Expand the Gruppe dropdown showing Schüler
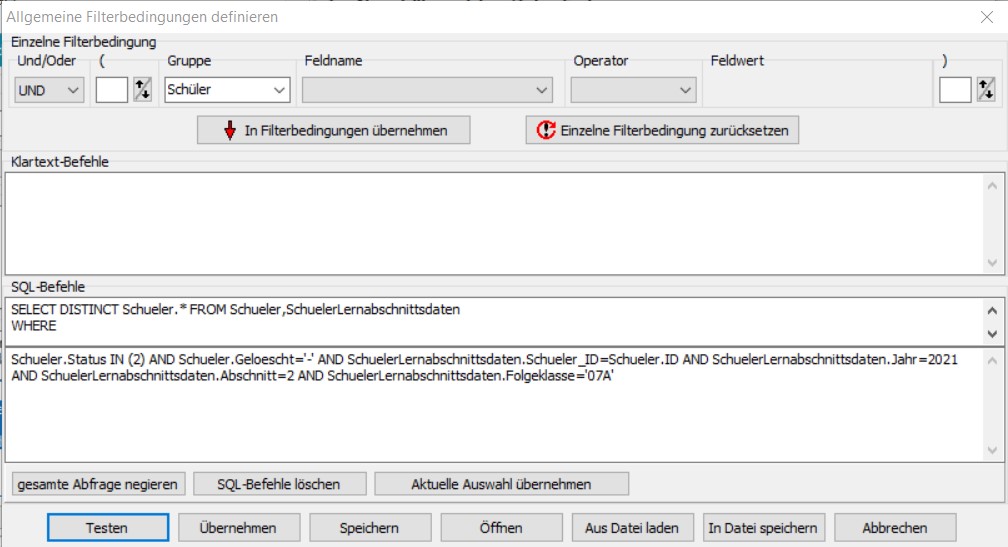 228,90
